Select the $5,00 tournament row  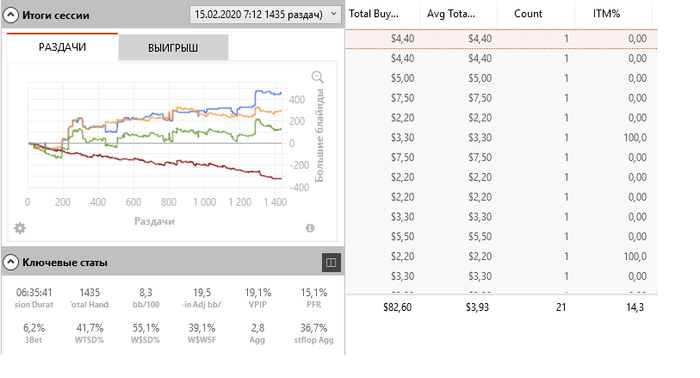501,78
